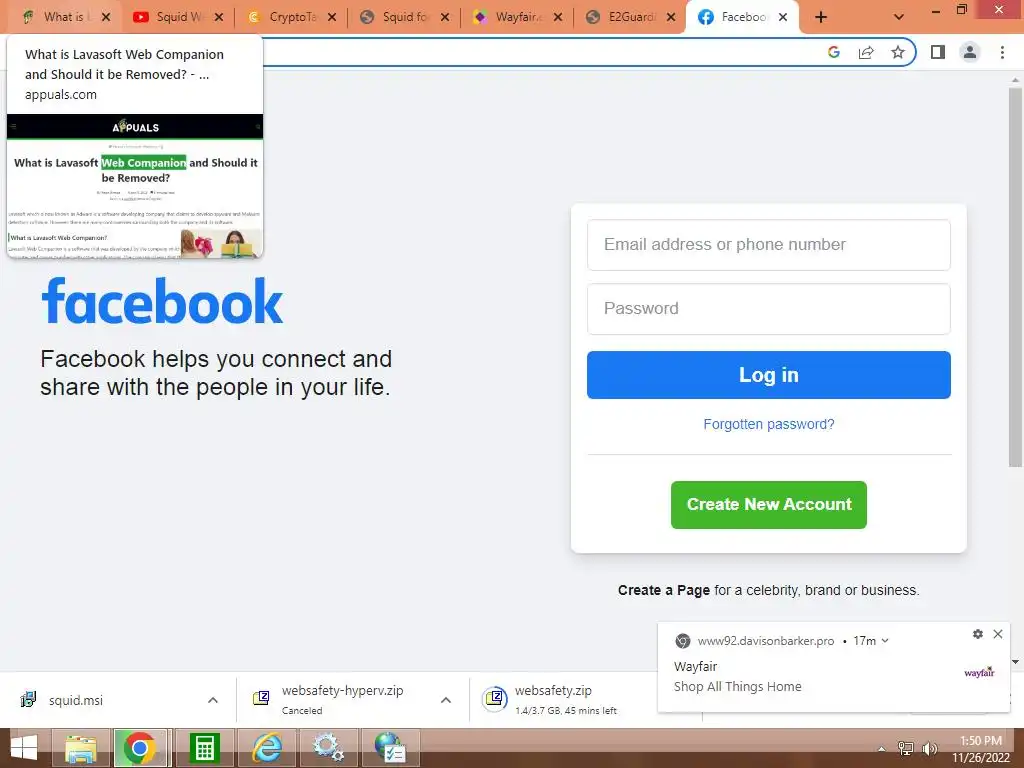This screenshot has width=1024, height=768.
Task: Click Create New Account button
Action: pos(769,505)
